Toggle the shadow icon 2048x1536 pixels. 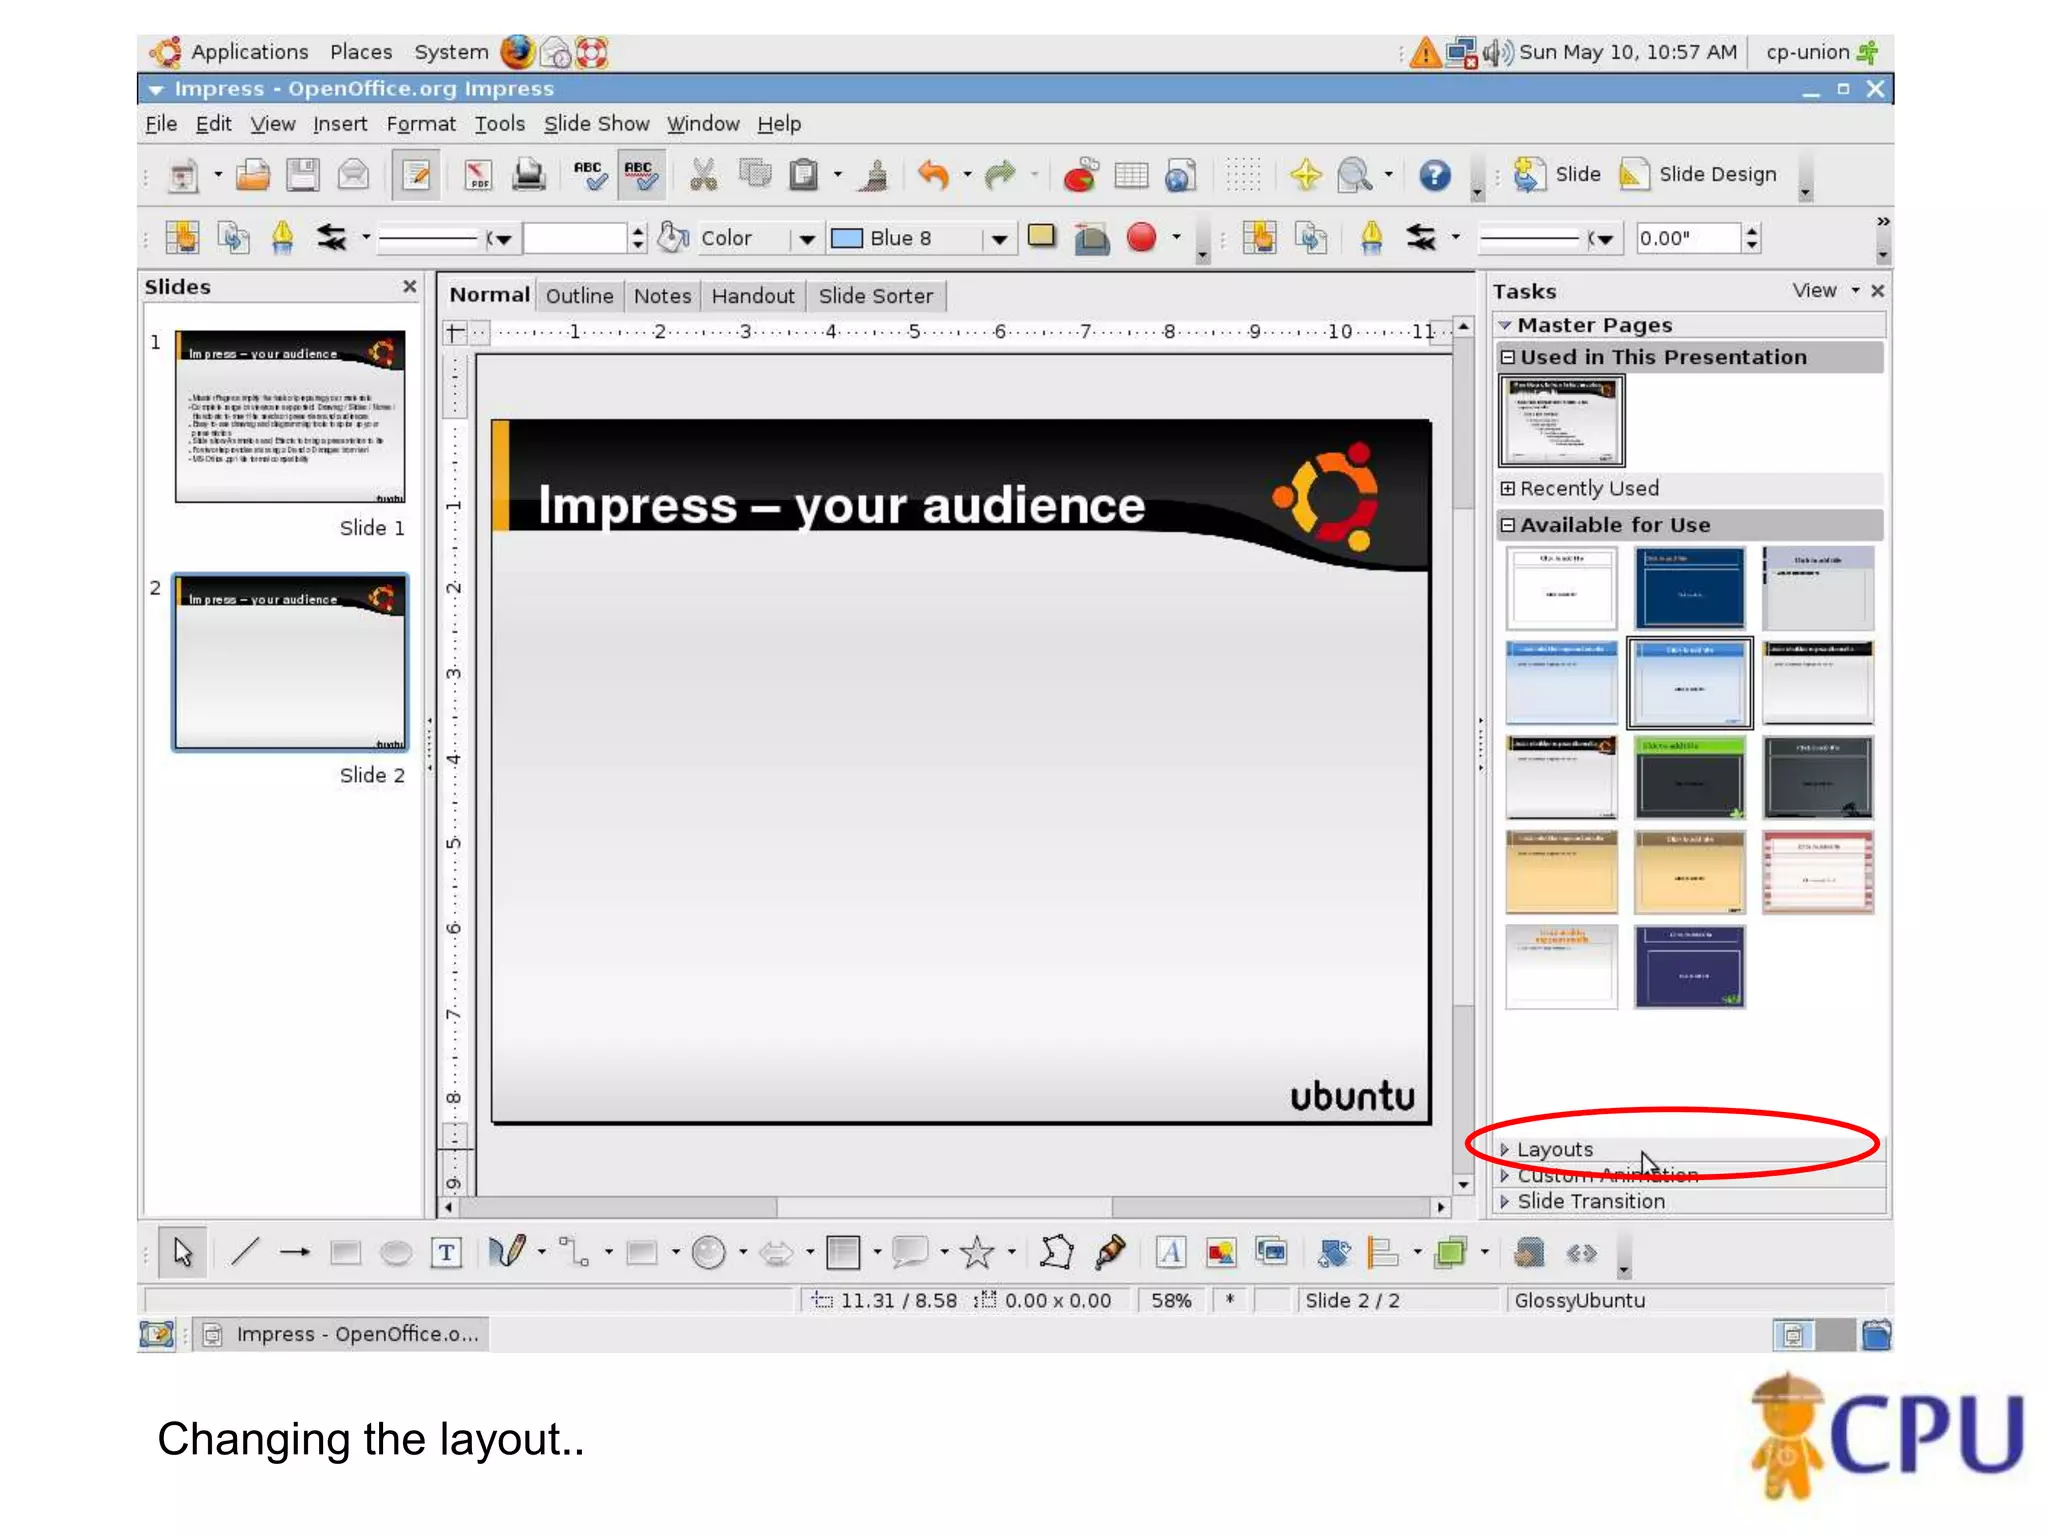click(x=1042, y=237)
